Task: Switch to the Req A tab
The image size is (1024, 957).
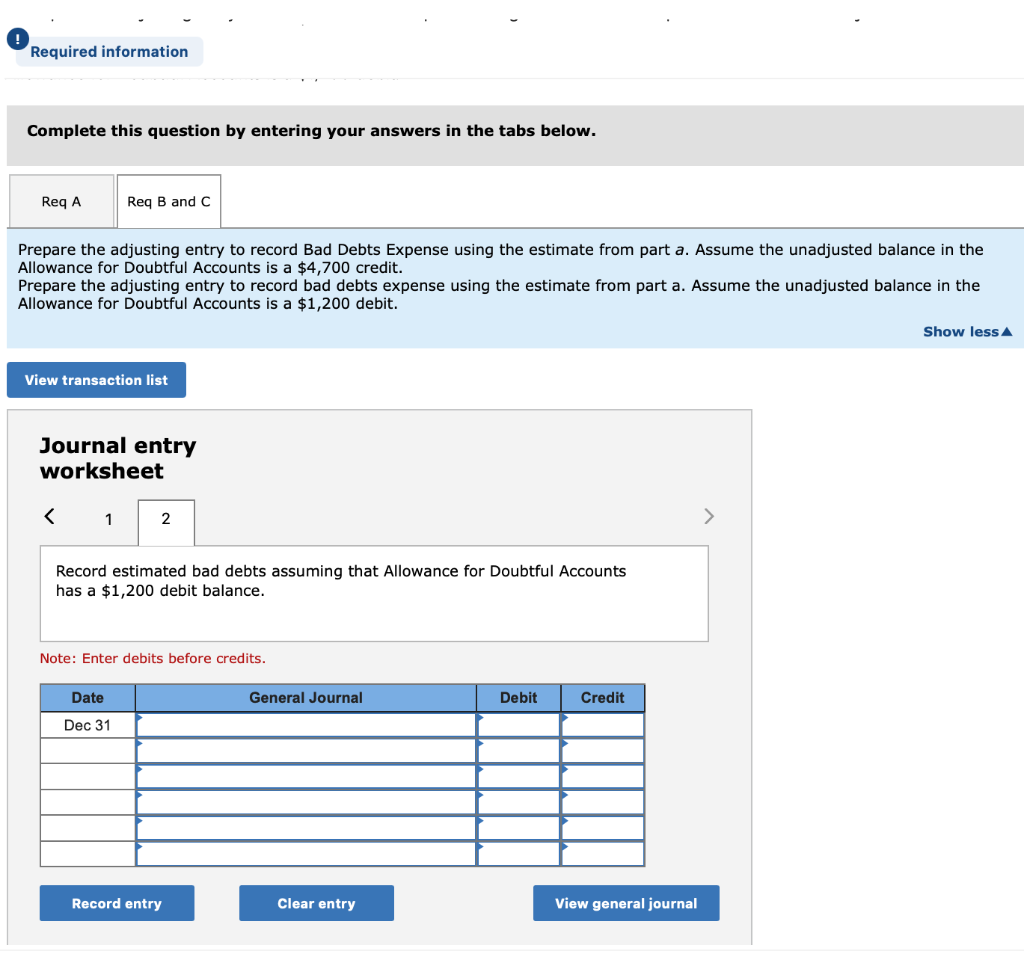Action: (61, 201)
